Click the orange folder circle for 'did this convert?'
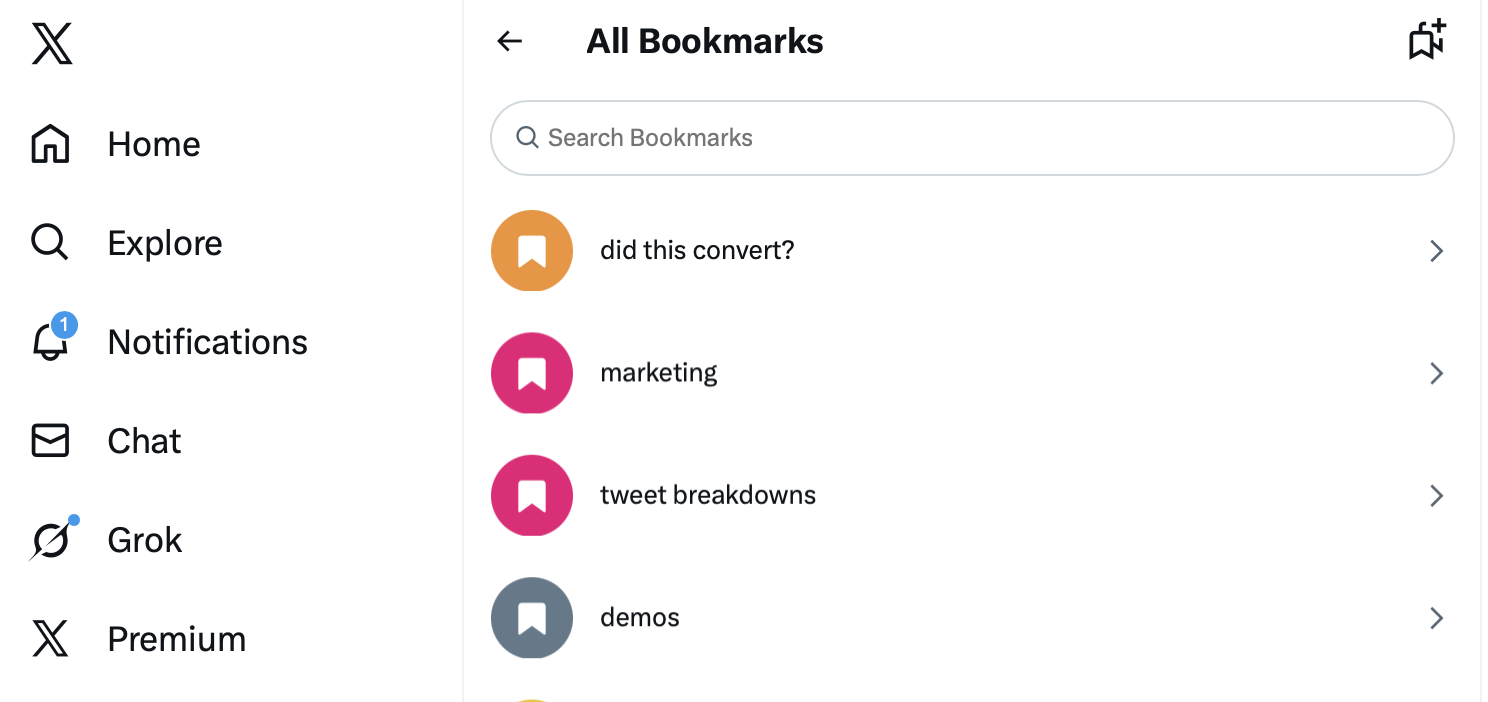This screenshot has width=1488, height=702. 531,251
